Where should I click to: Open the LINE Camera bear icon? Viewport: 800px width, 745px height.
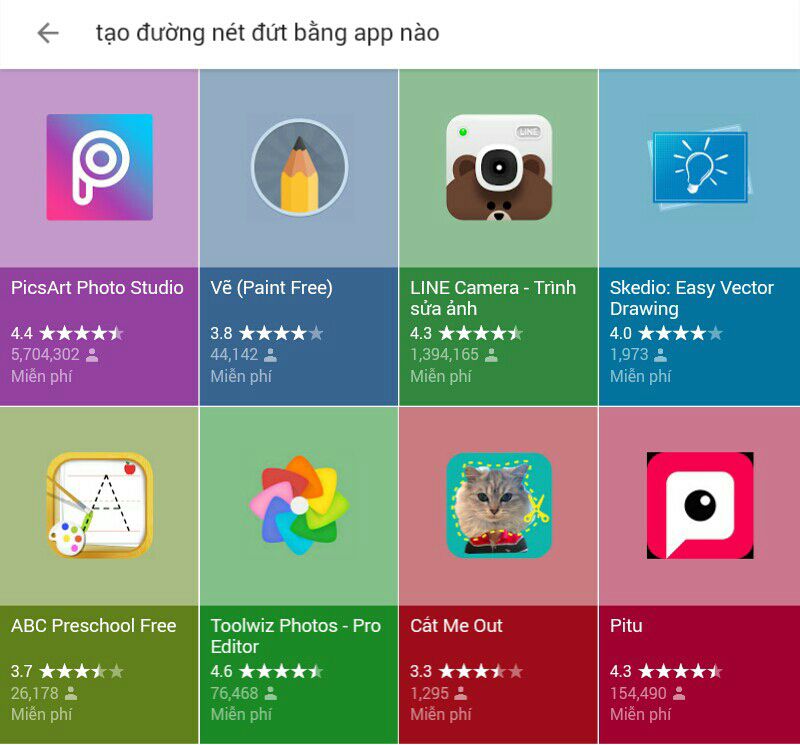499,167
